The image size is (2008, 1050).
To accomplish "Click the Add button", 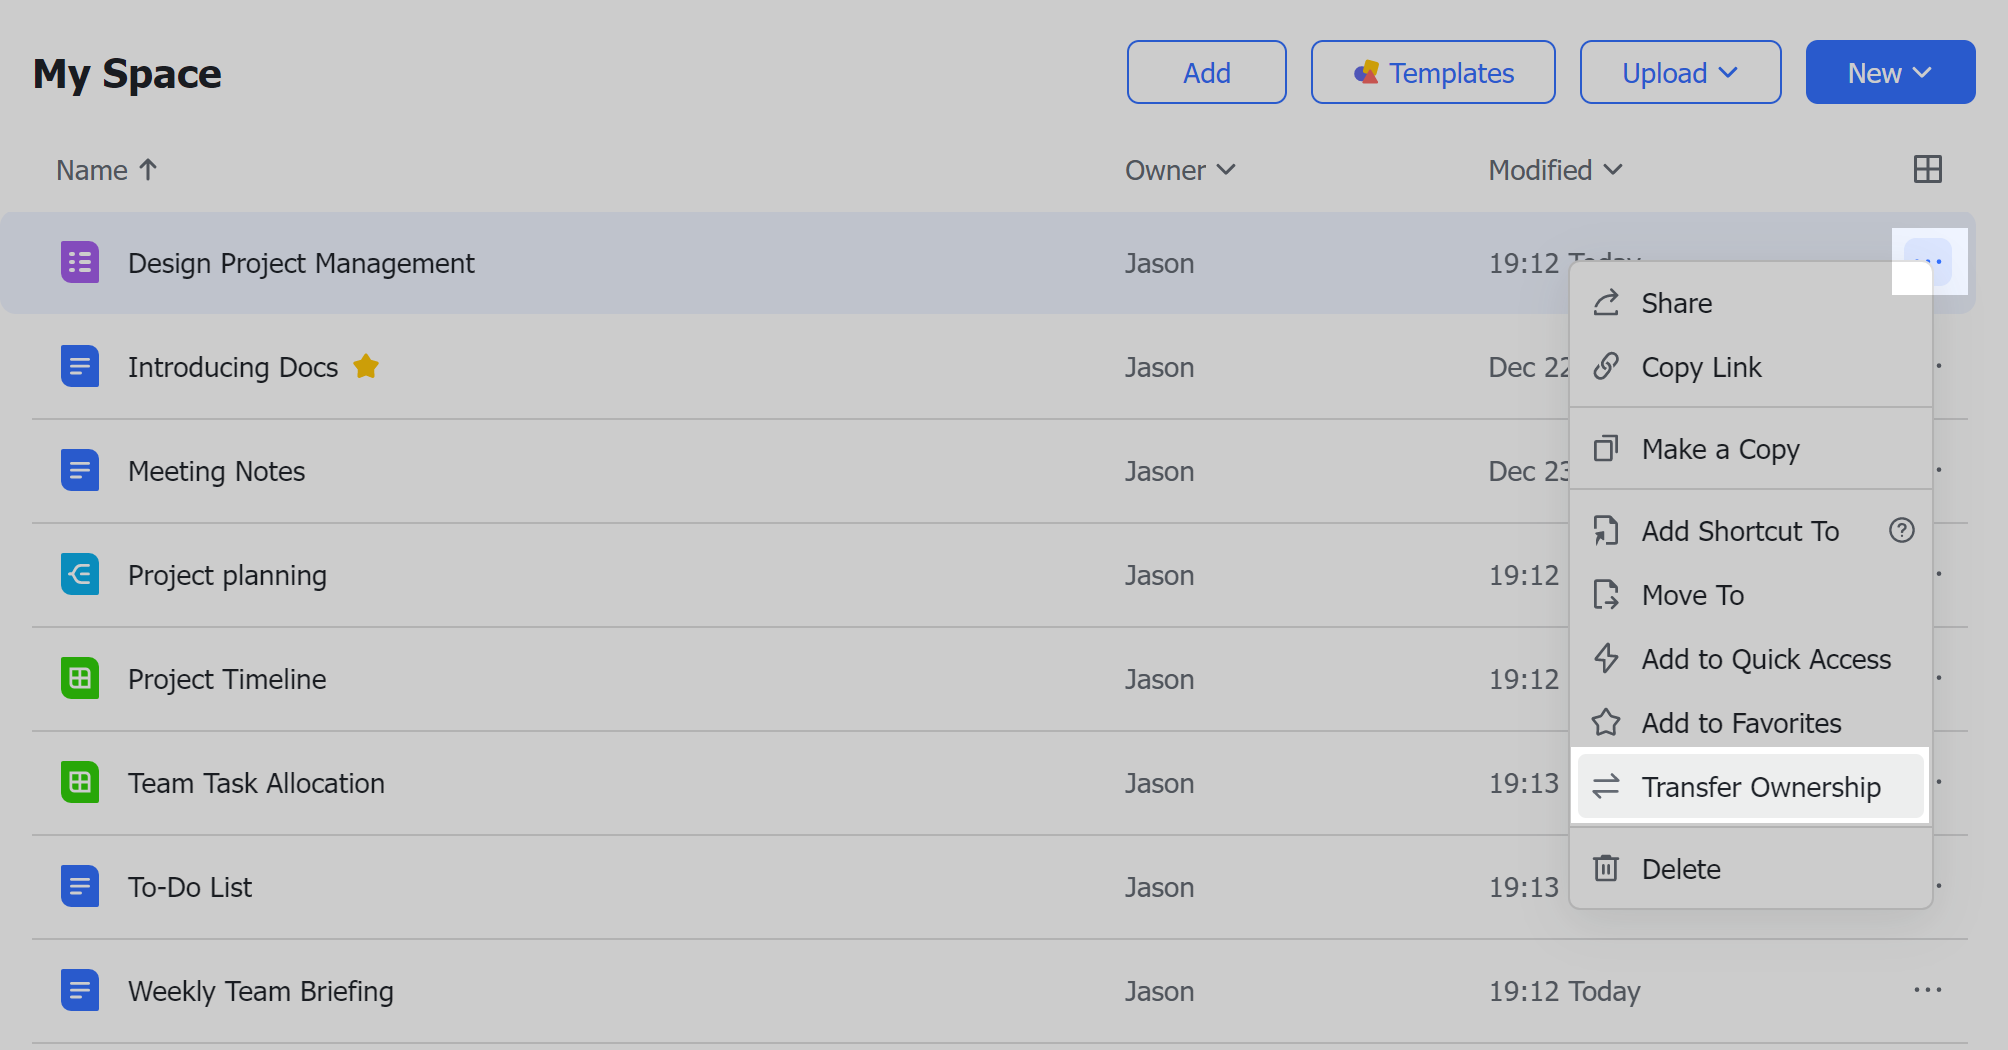I will click(x=1206, y=73).
